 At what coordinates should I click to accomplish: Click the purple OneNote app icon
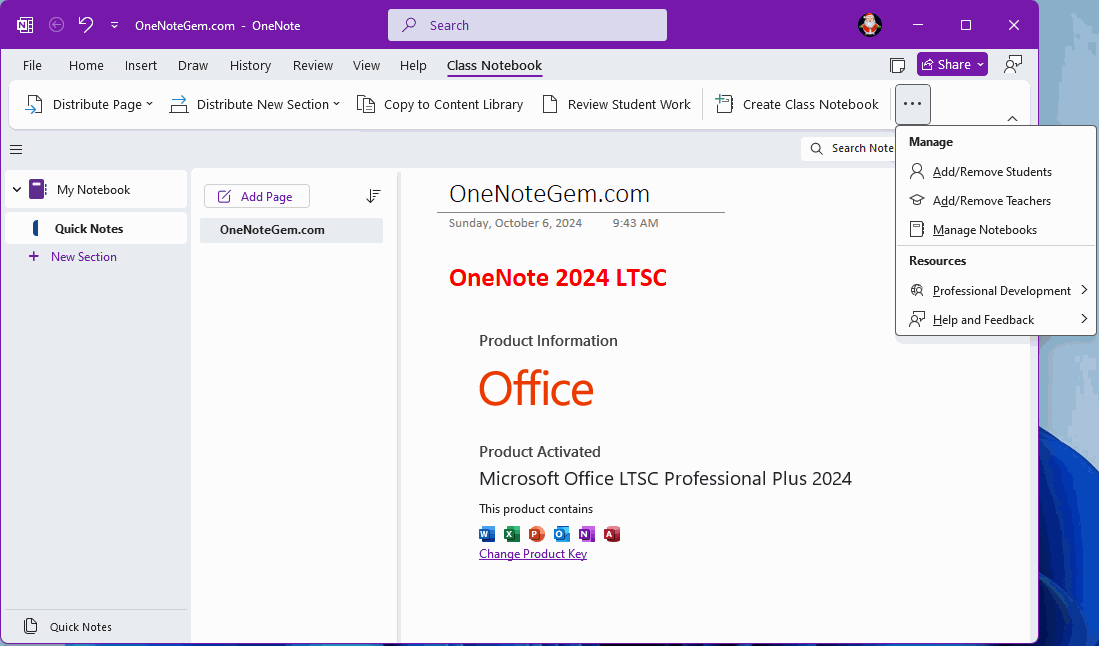pyautogui.click(x=587, y=534)
